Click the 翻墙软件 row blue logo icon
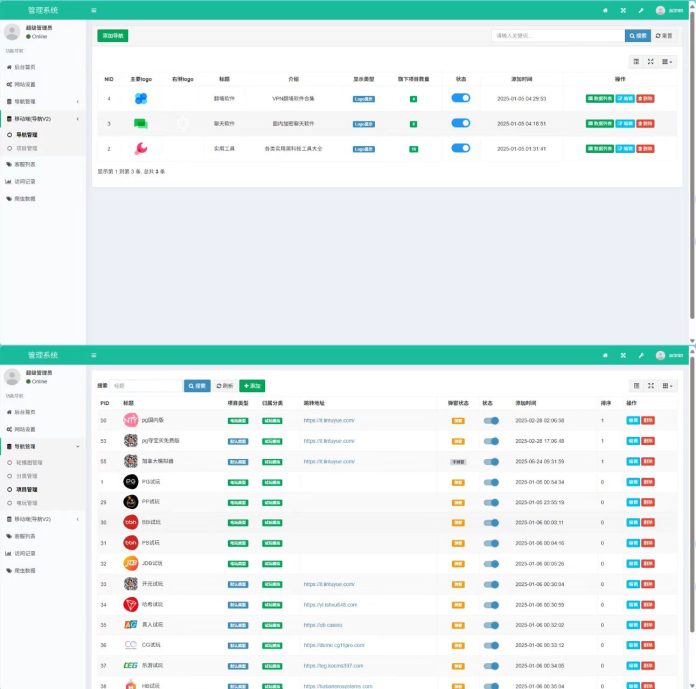Viewport: 696px width, 689px height. click(141, 99)
